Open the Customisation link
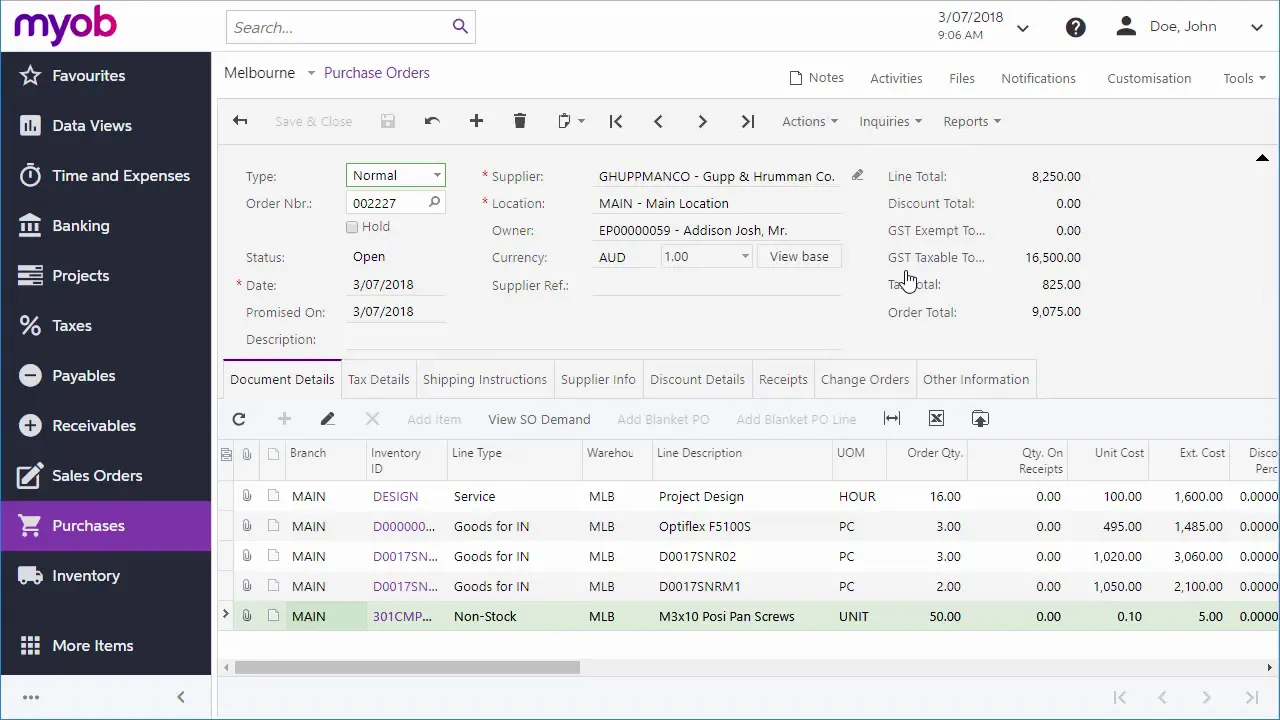 pos(1149,78)
